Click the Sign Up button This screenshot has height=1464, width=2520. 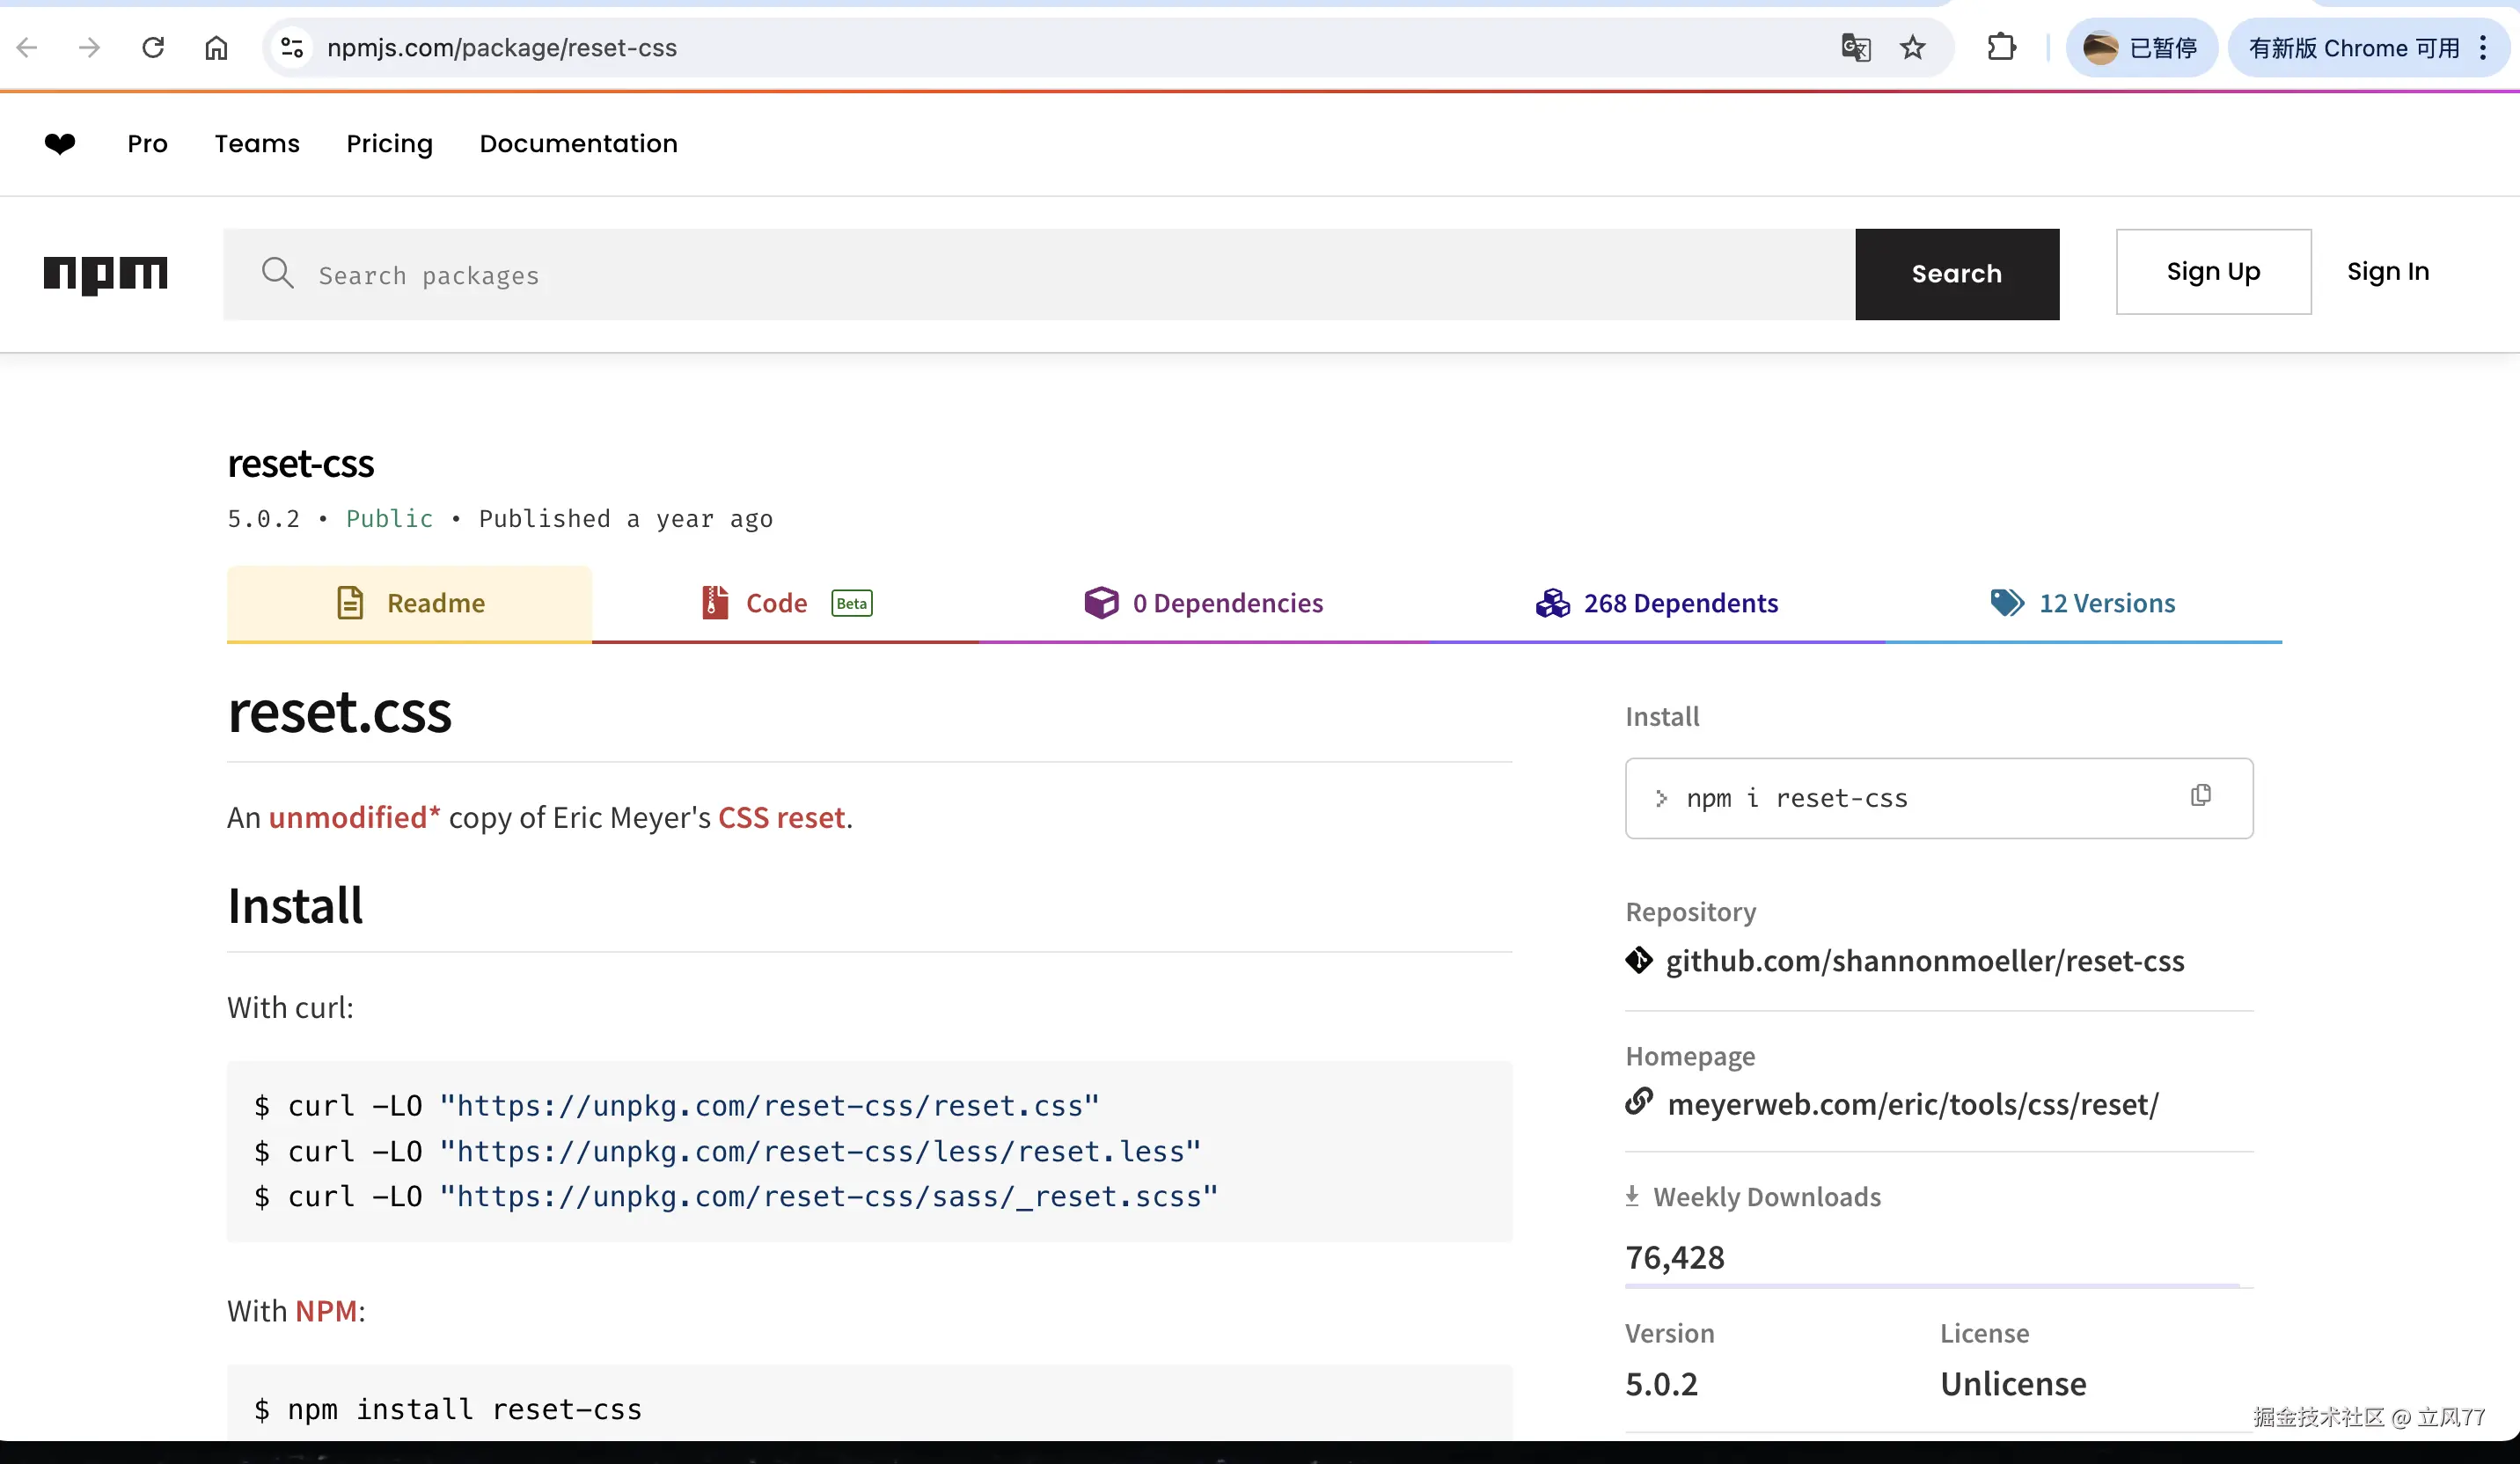tap(2213, 272)
